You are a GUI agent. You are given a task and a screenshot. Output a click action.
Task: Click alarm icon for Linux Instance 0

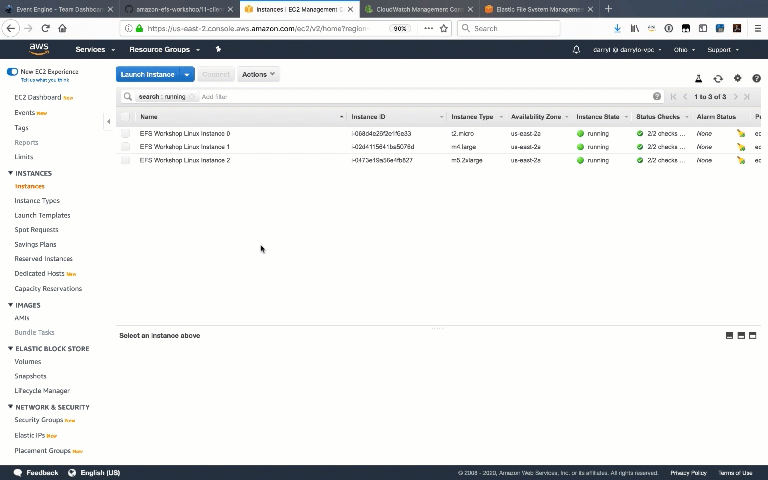741,133
